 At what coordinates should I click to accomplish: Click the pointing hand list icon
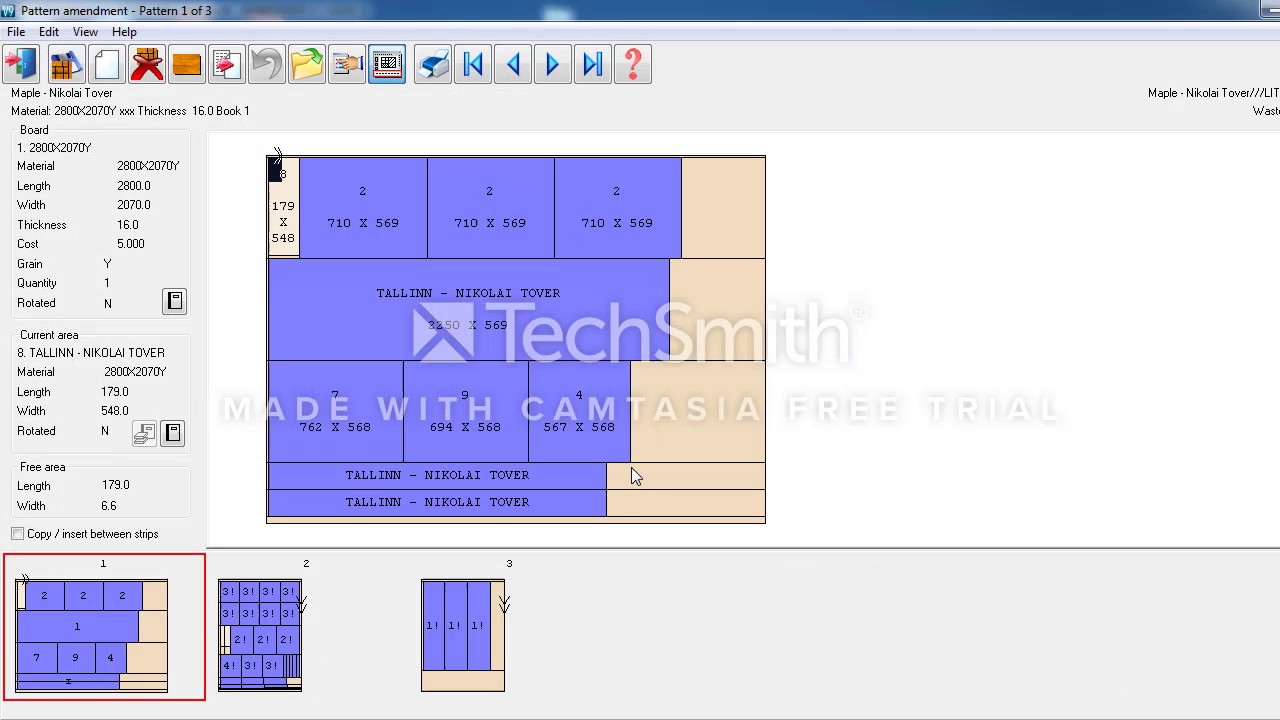pos(347,65)
